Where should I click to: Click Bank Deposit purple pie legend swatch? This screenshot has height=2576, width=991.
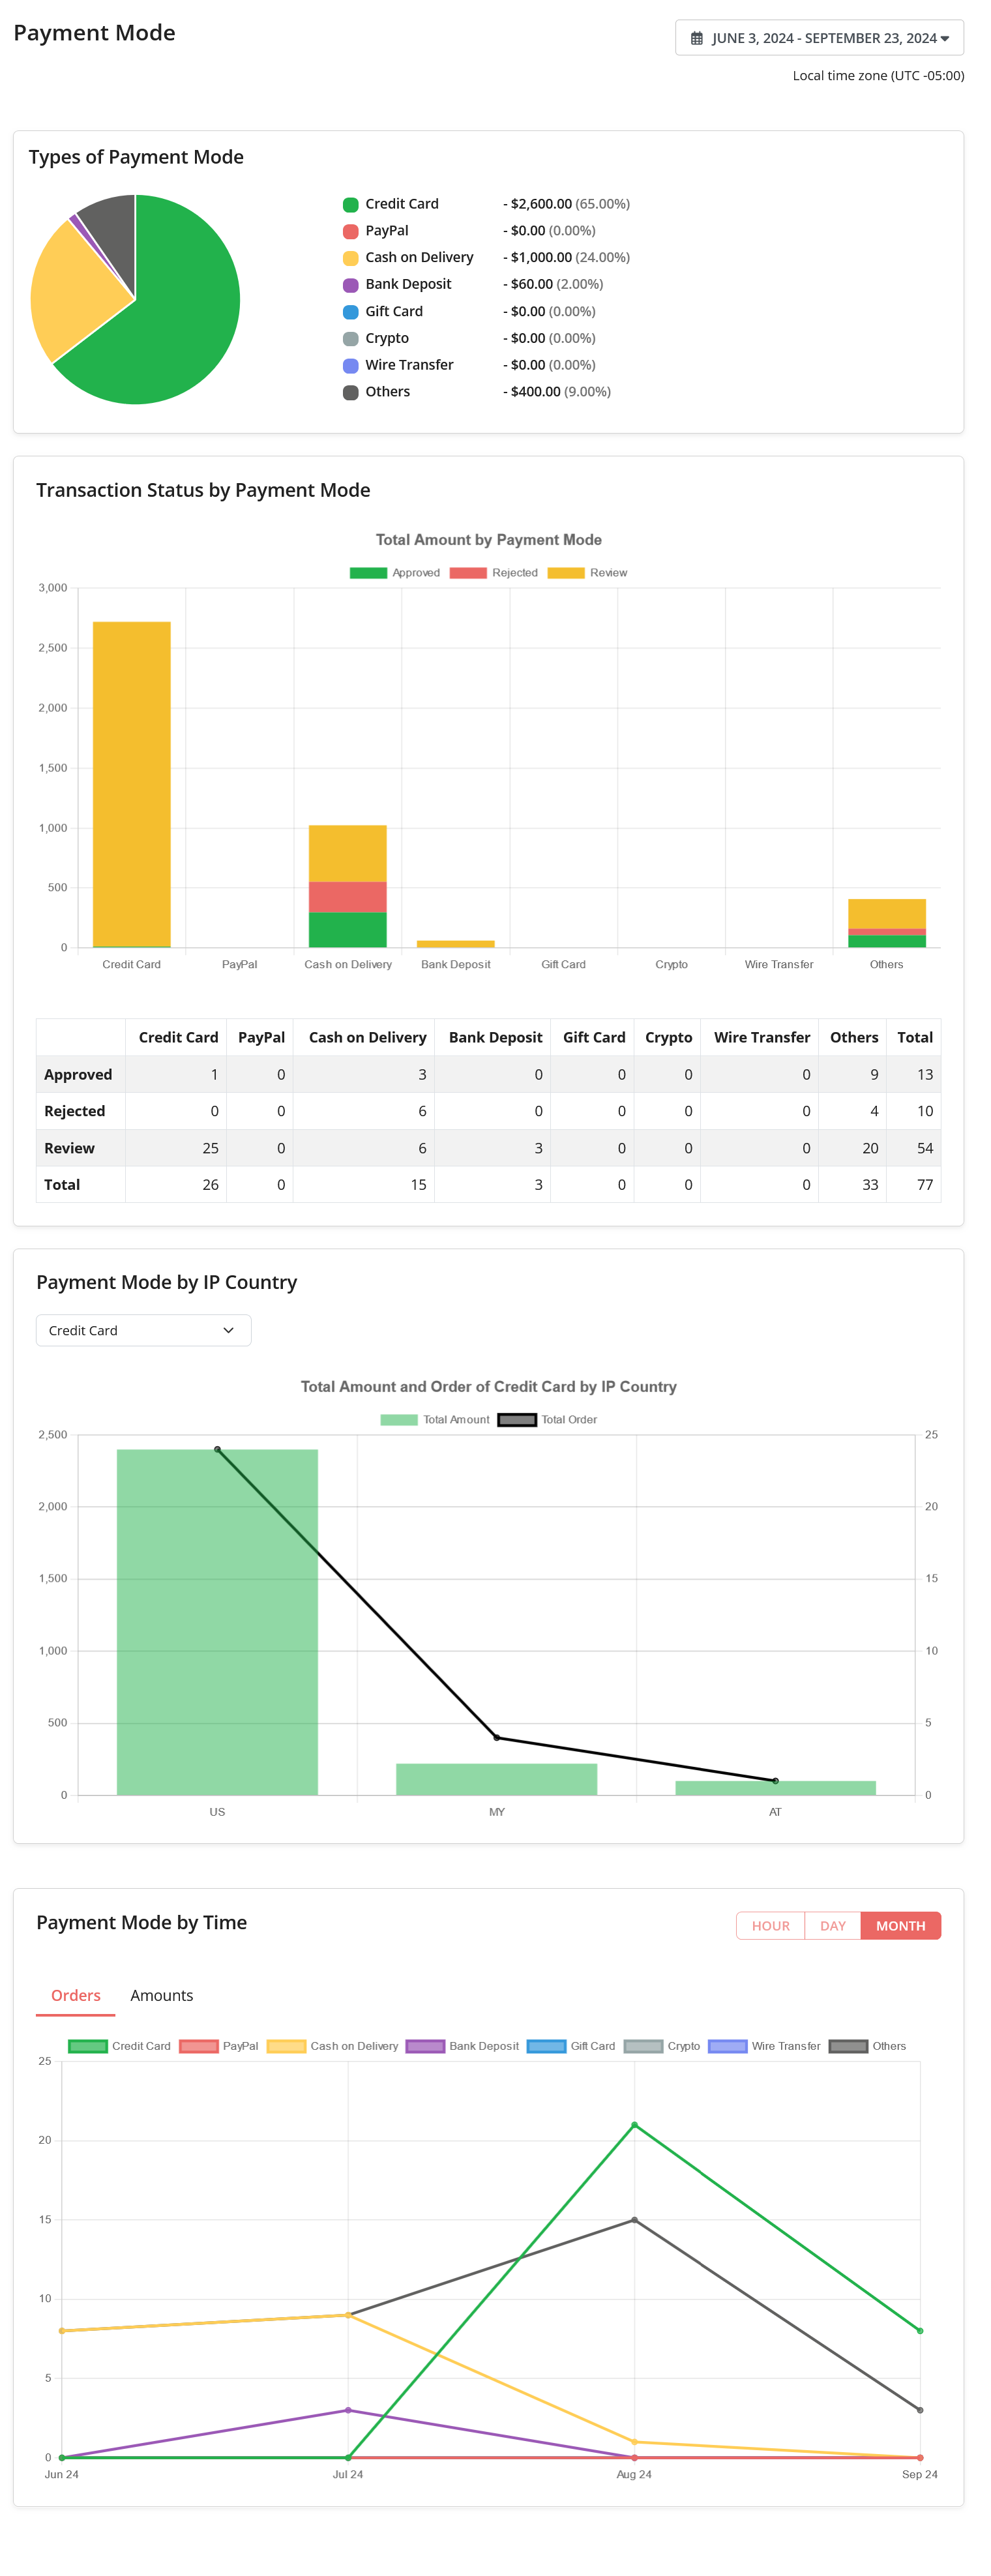pos(351,285)
